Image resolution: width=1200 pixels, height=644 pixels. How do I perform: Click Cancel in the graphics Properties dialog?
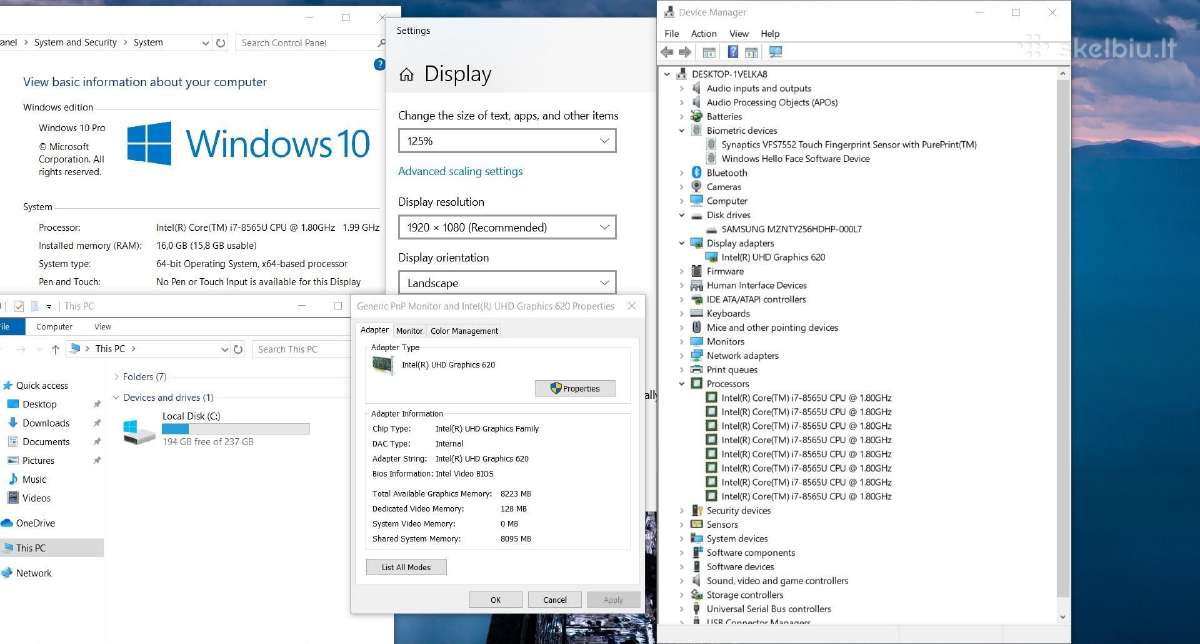pos(555,600)
